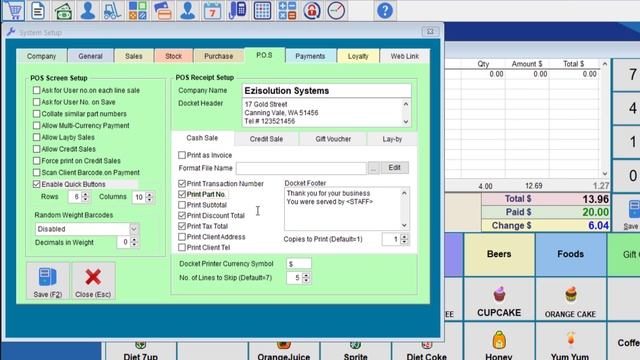
Task: Enable Collate similar part numbers
Action: coord(37,113)
